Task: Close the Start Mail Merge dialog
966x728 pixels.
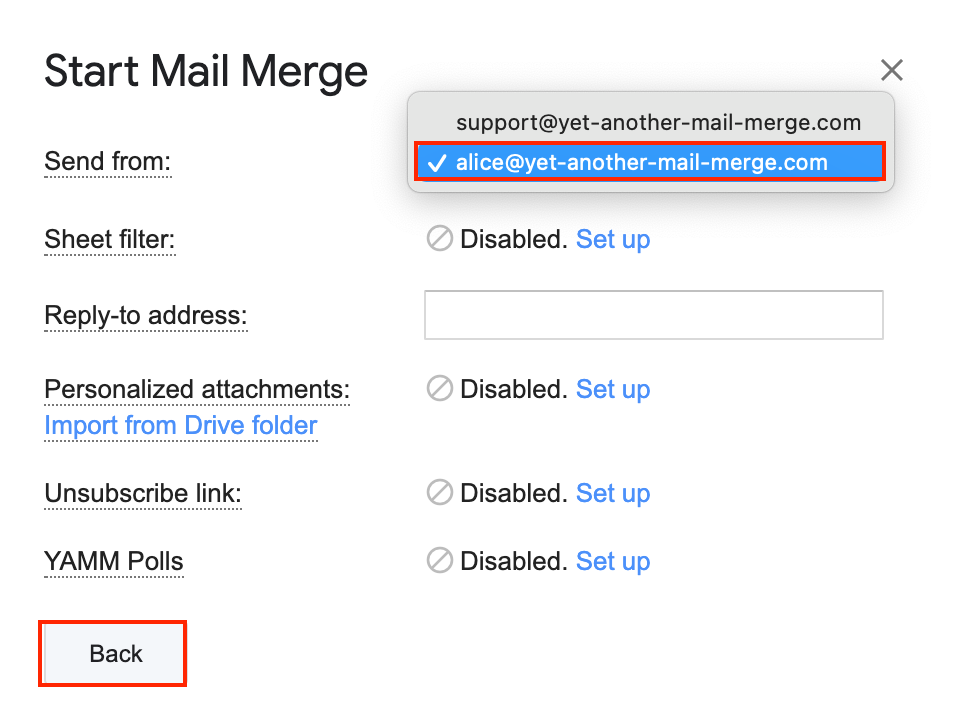Action: 891,70
